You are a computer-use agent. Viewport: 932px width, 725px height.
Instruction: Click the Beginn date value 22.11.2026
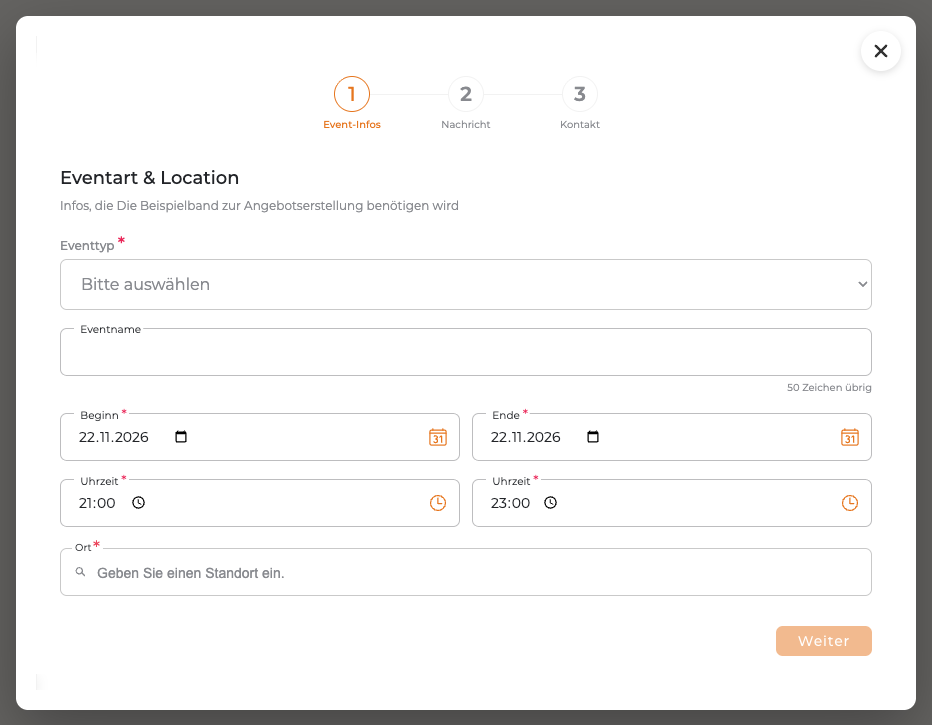[114, 437]
